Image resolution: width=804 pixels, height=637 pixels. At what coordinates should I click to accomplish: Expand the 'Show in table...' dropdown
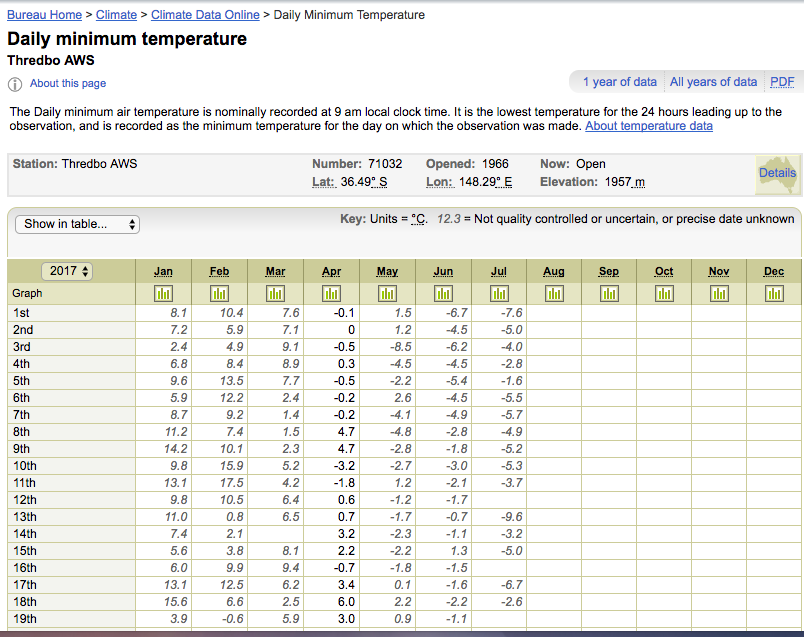tap(77, 224)
